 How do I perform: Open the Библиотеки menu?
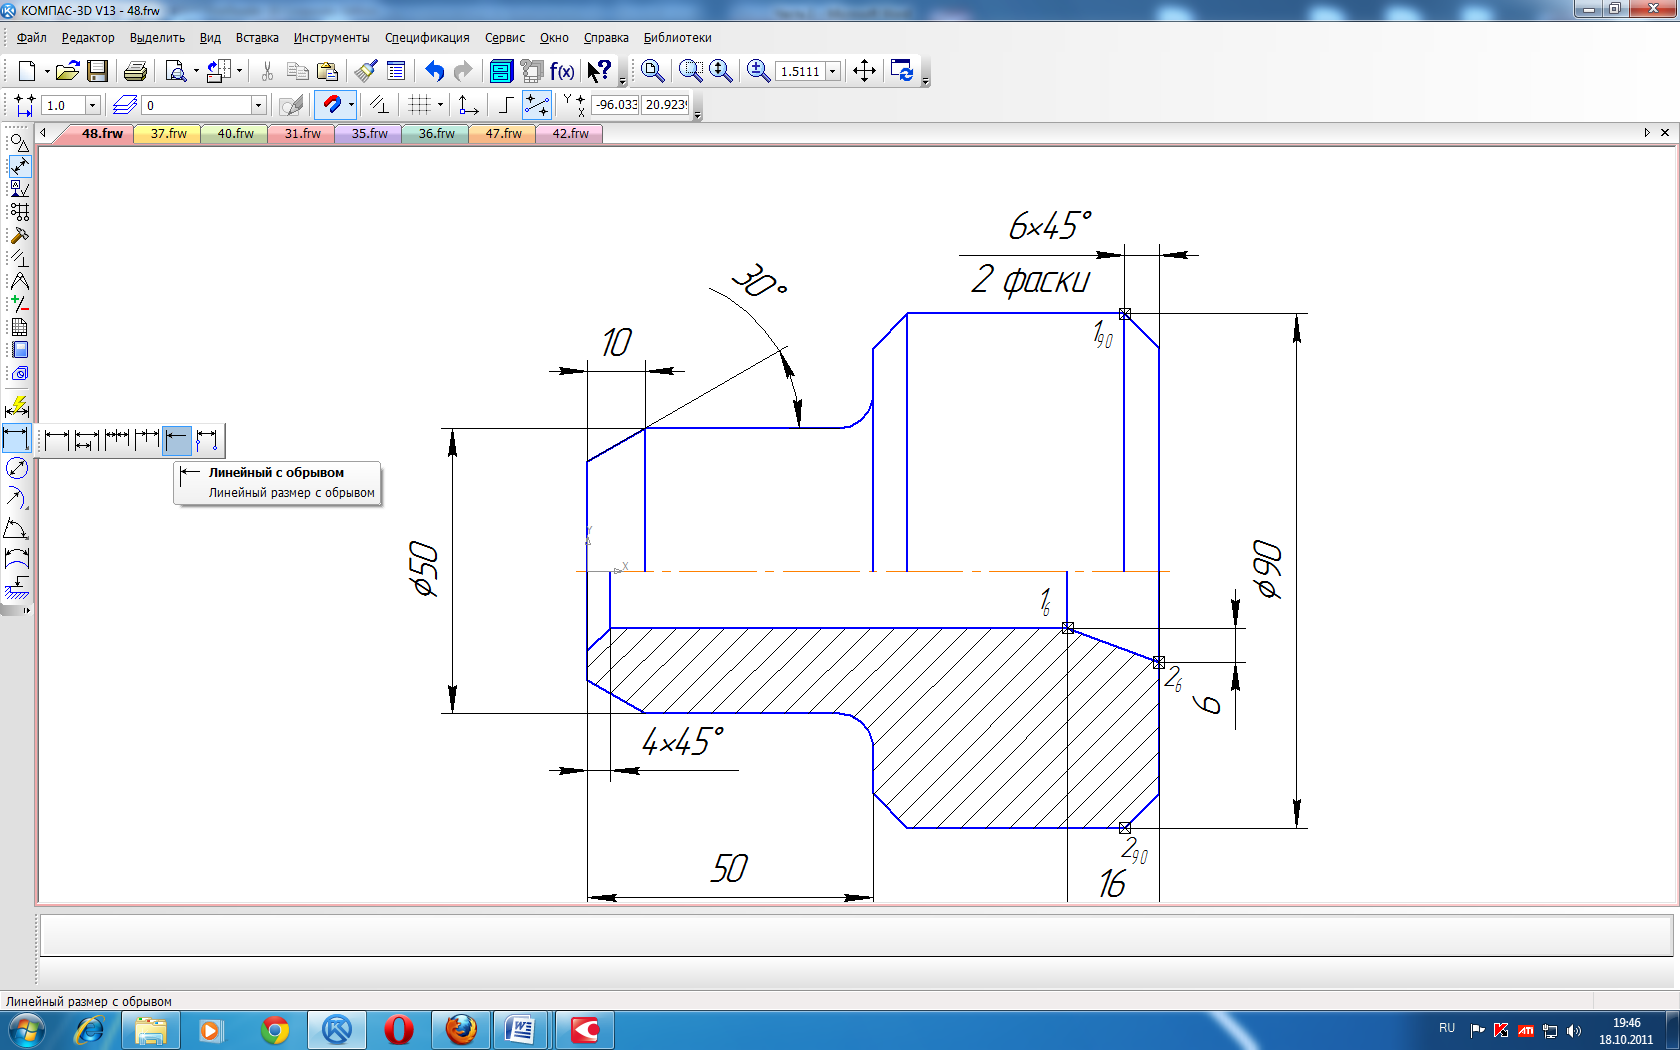pyautogui.click(x=677, y=38)
